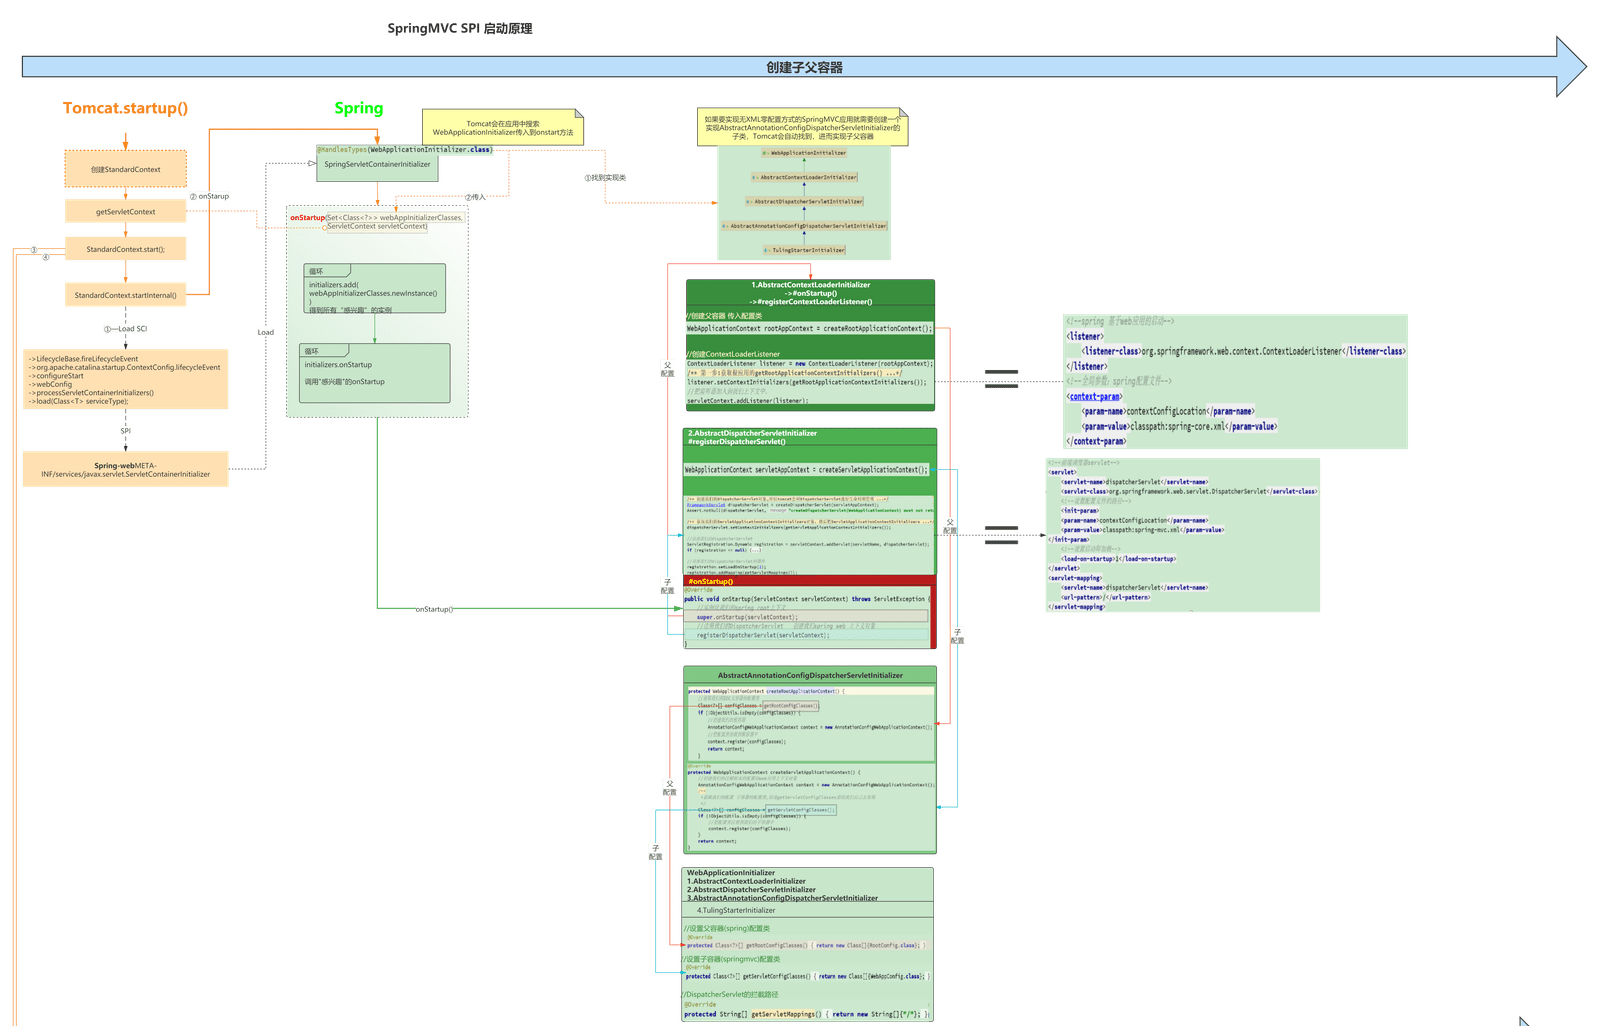Click the "<context-param>" opening tag
Screen dimensions: 1600x1026
click(1094, 396)
